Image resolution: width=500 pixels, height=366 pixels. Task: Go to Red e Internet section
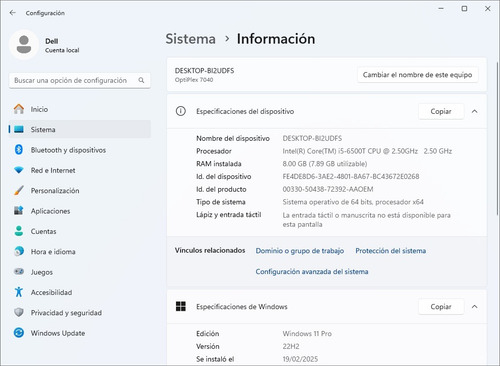click(x=80, y=170)
